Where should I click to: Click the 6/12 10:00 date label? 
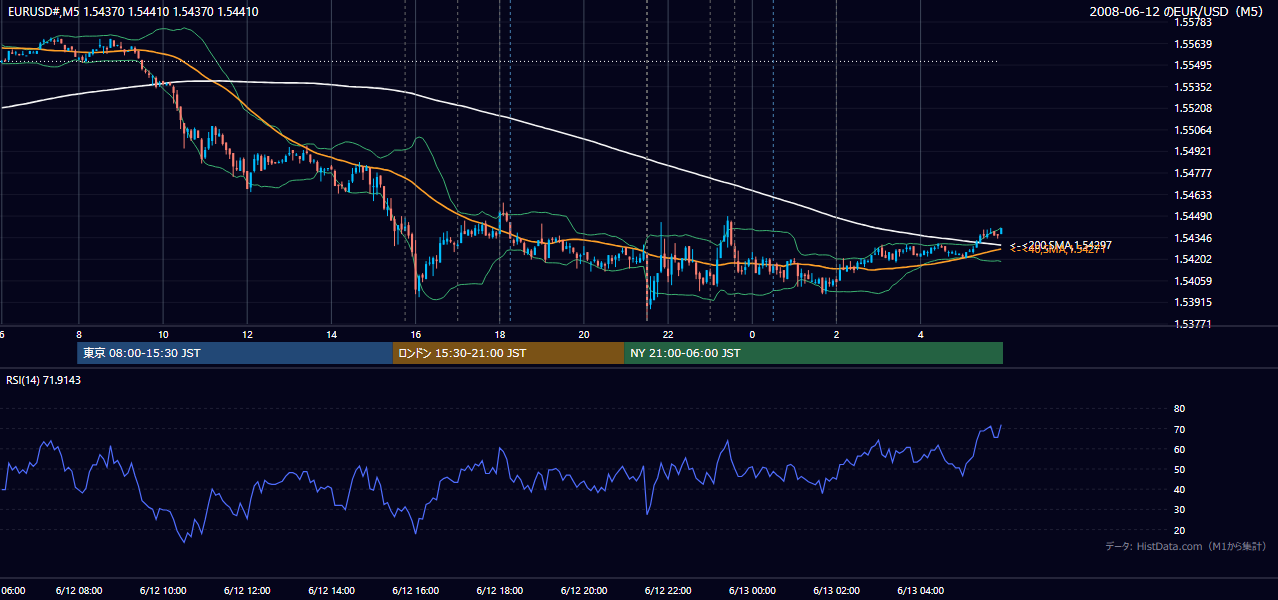pos(162,591)
